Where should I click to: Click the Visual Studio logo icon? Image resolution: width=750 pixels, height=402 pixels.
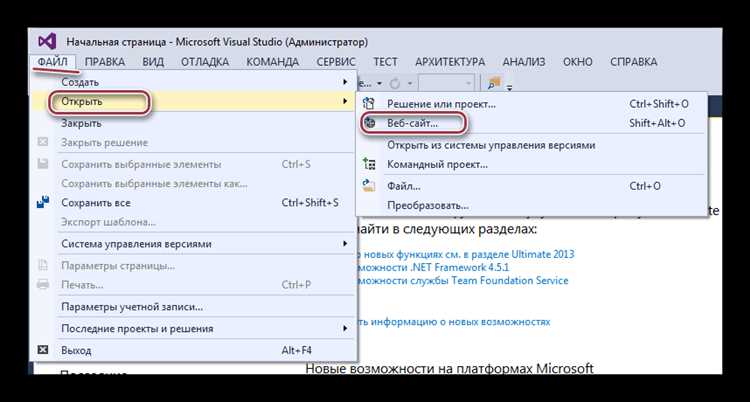point(47,42)
